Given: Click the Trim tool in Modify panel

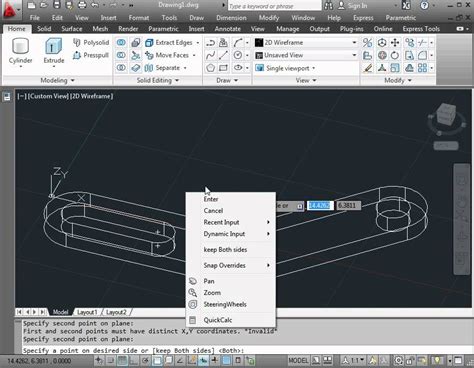Looking at the screenshot, I should click(x=422, y=42).
